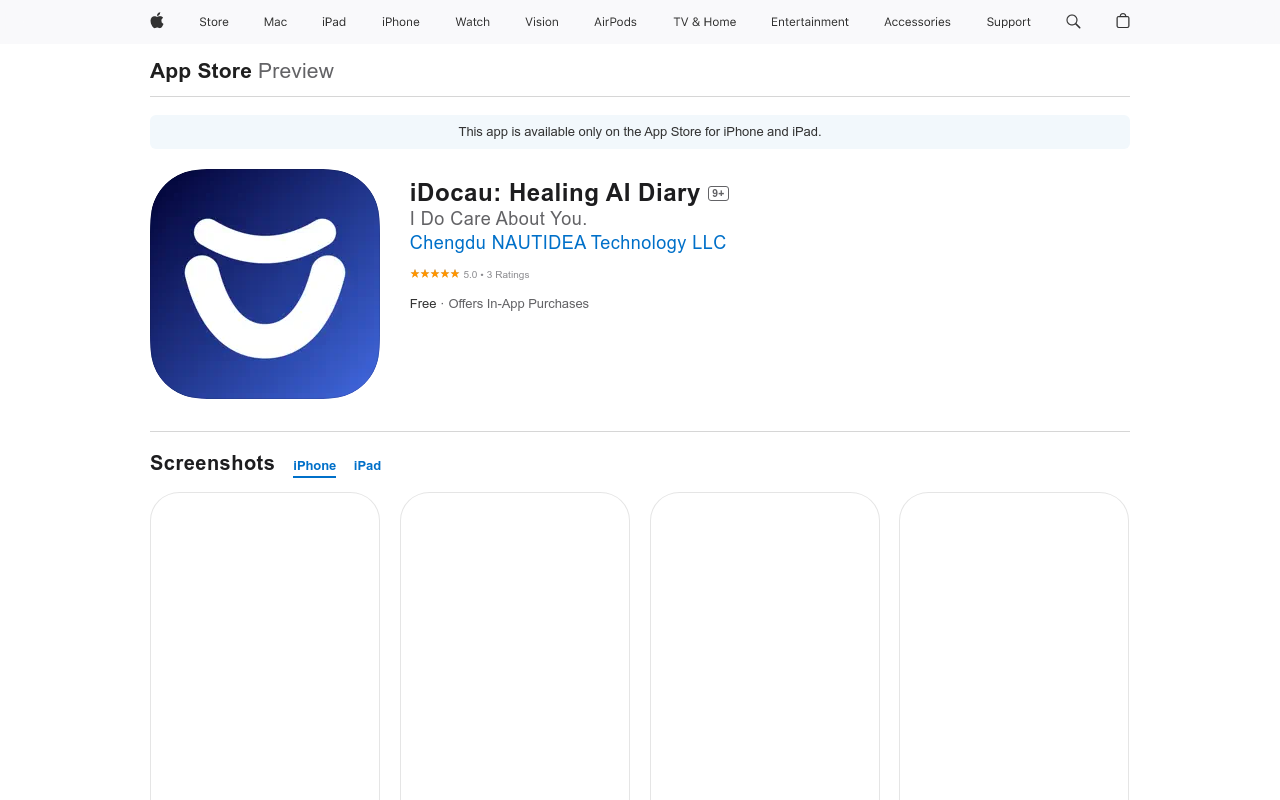The image size is (1280, 800).
Task: Click the five-star rating icons
Action: coord(434,274)
